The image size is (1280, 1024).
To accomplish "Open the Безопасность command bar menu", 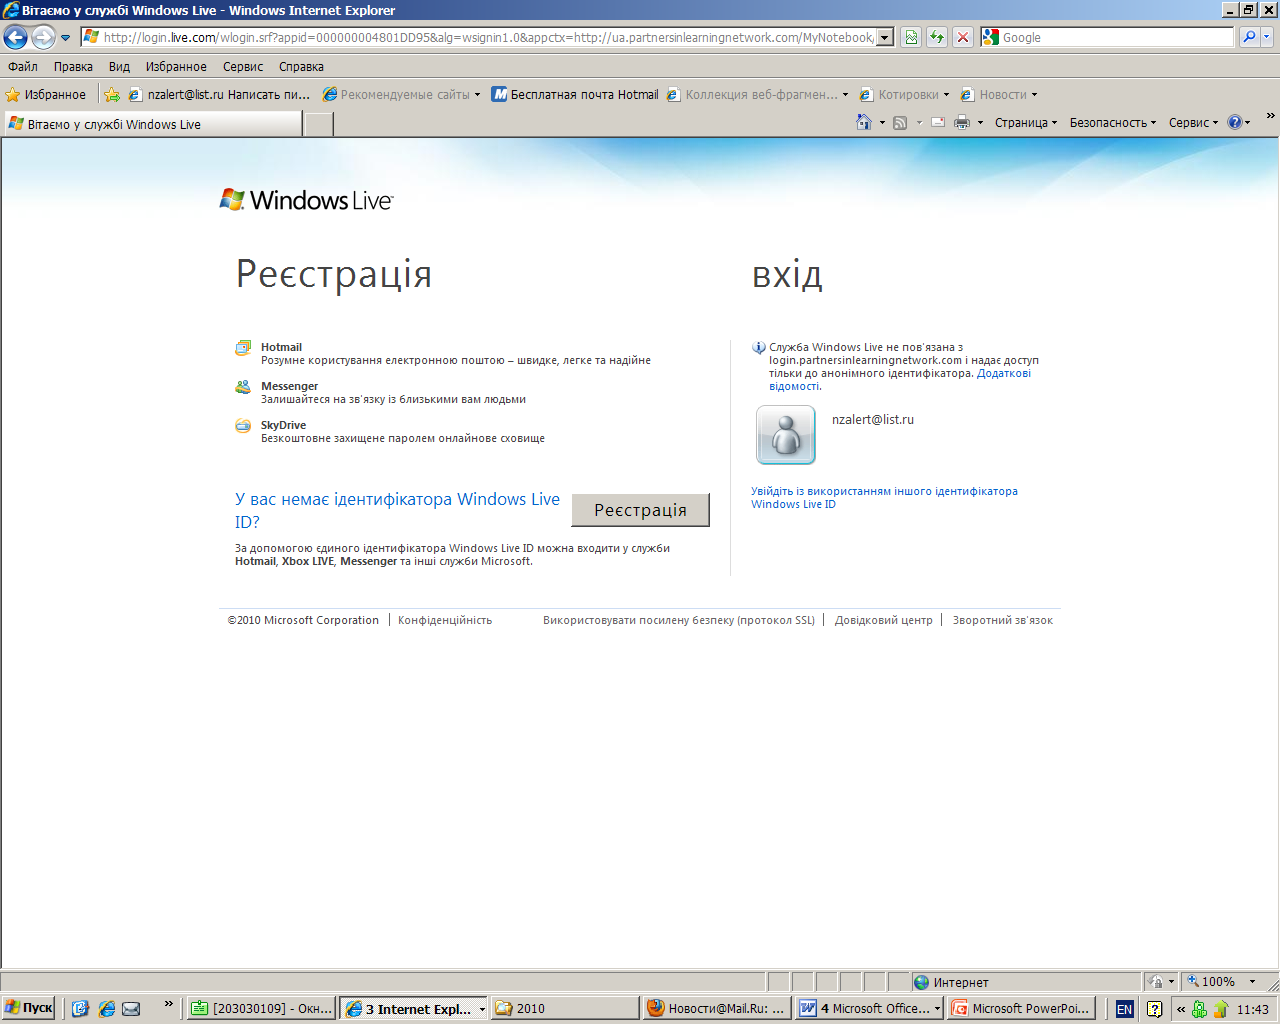I will point(1112,122).
